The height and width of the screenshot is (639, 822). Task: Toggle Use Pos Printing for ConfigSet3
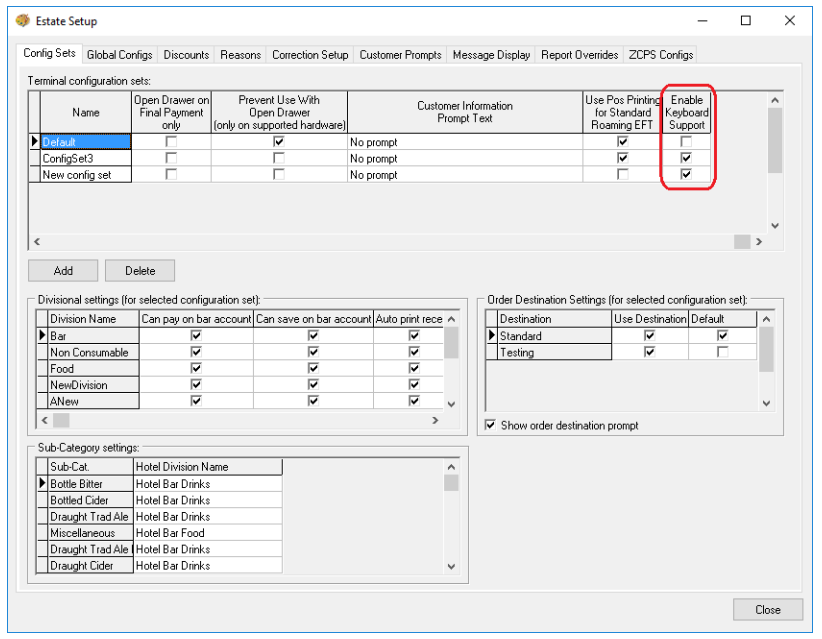coord(622,158)
